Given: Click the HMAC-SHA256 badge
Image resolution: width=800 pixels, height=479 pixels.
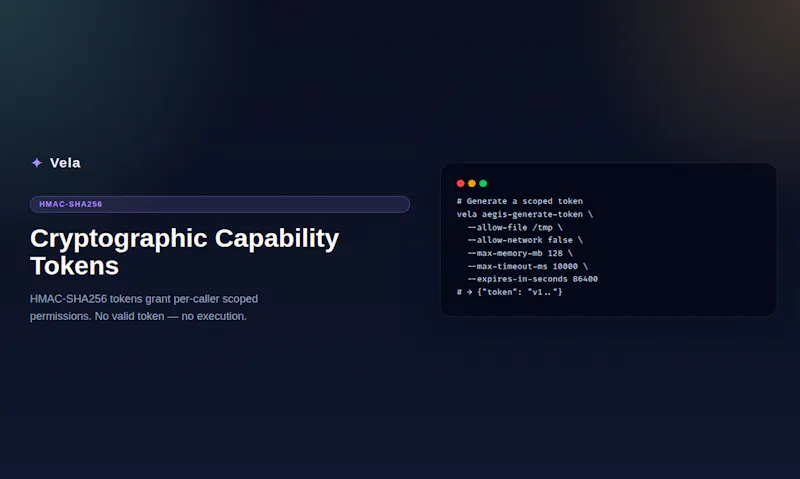Looking at the screenshot, I should pyautogui.click(x=220, y=204).
